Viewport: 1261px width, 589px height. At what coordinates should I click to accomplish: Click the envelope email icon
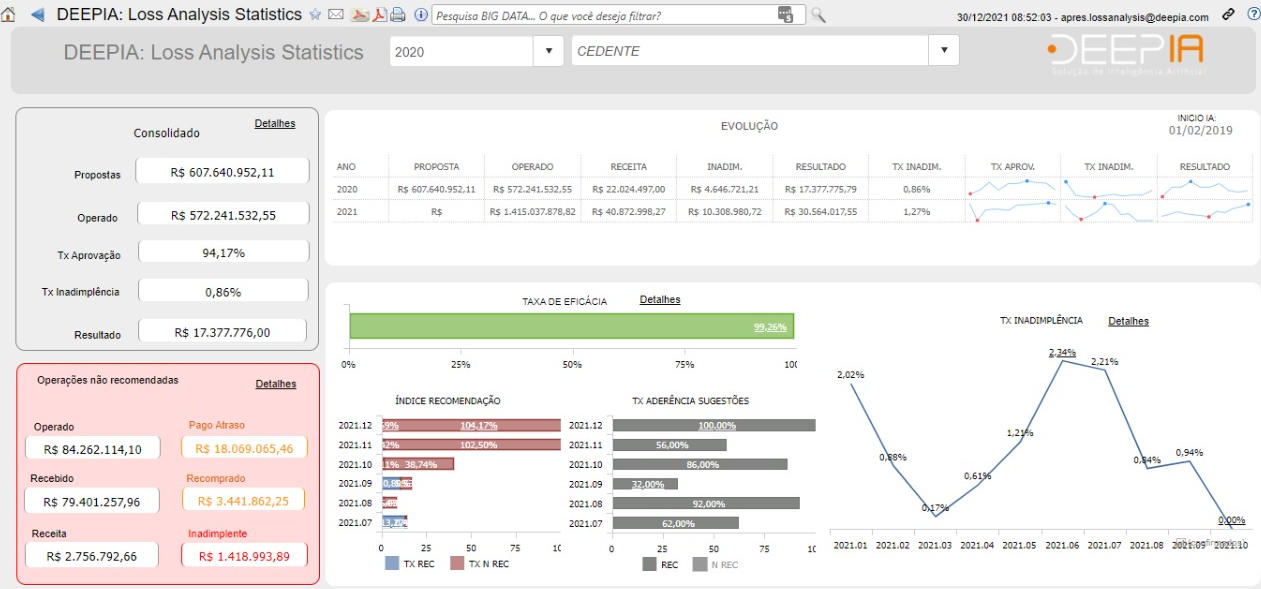pos(335,15)
